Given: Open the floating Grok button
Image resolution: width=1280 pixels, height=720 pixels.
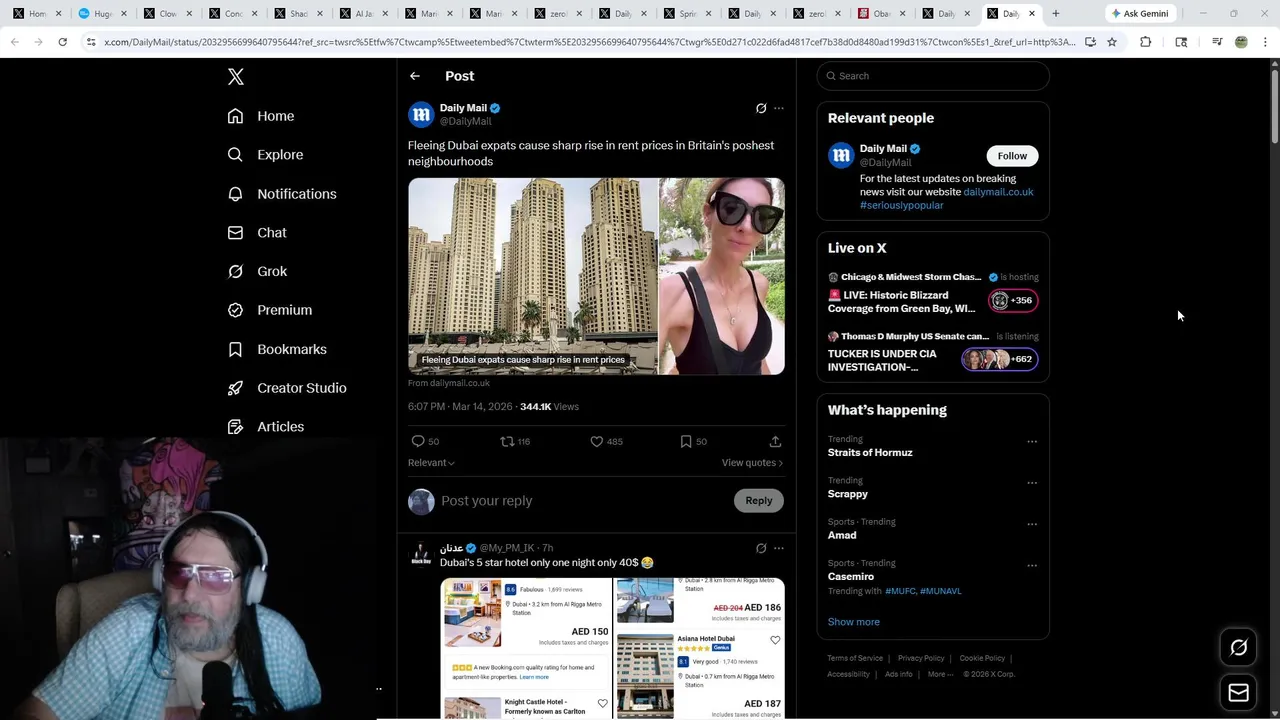Looking at the screenshot, I should click(x=1239, y=648).
